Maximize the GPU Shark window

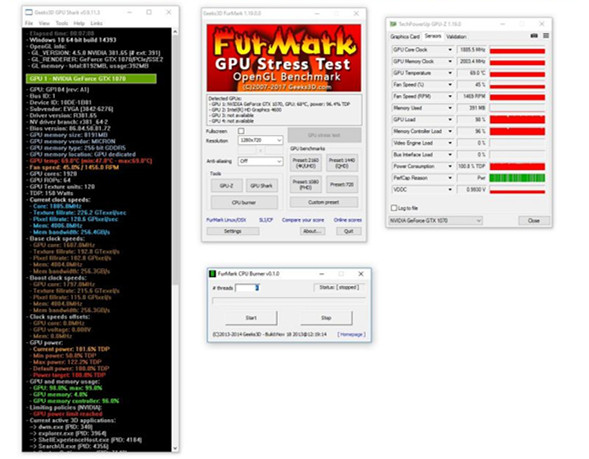[x=149, y=12]
